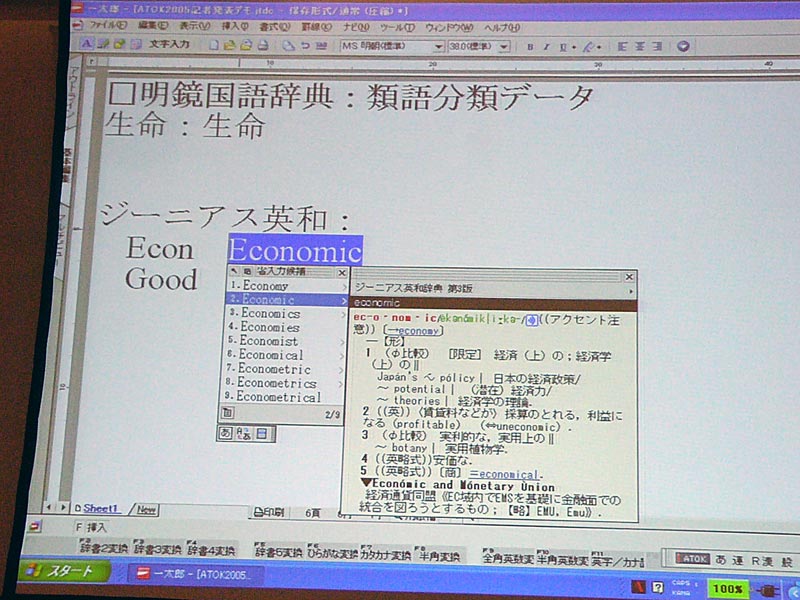This screenshot has height=600, width=800.
Task: Expand the Econometric candidate arrow
Action: click(342, 369)
